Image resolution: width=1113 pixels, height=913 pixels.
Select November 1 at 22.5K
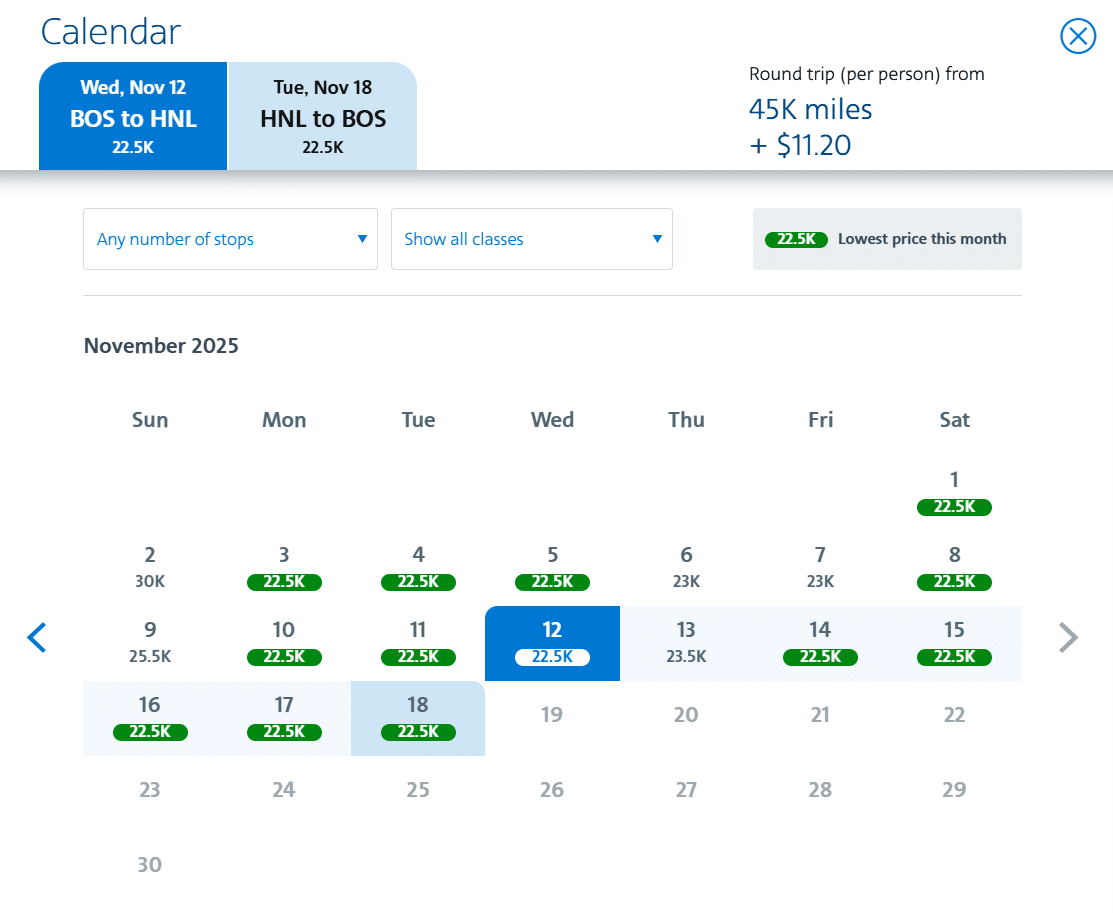click(x=954, y=492)
